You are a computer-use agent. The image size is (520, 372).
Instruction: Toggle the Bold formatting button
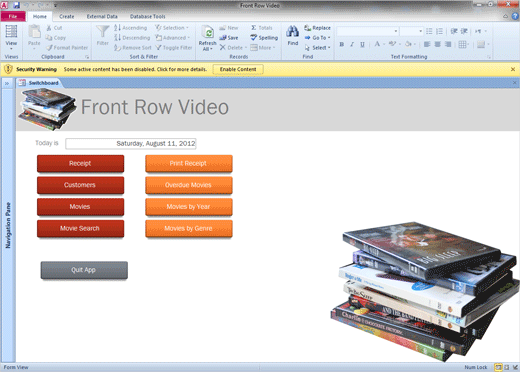coord(342,44)
